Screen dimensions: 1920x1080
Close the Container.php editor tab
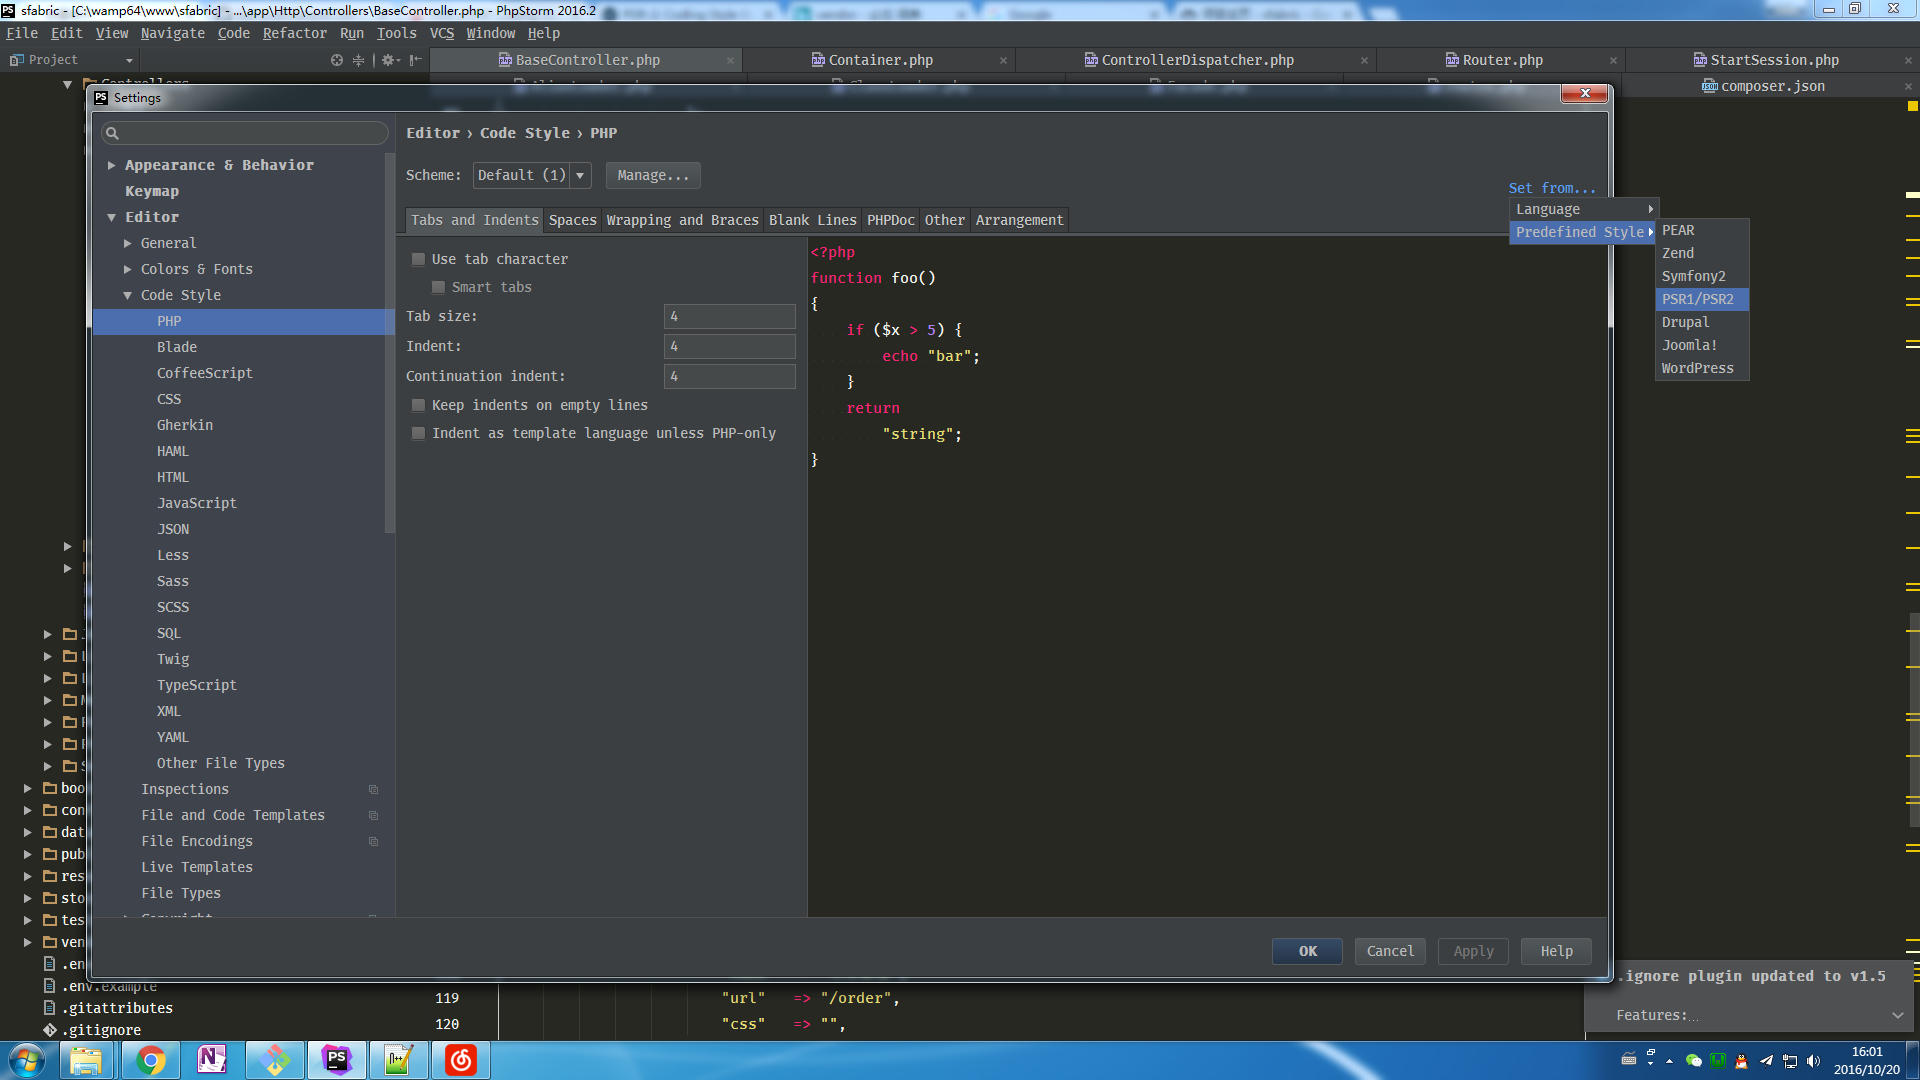click(x=1003, y=61)
